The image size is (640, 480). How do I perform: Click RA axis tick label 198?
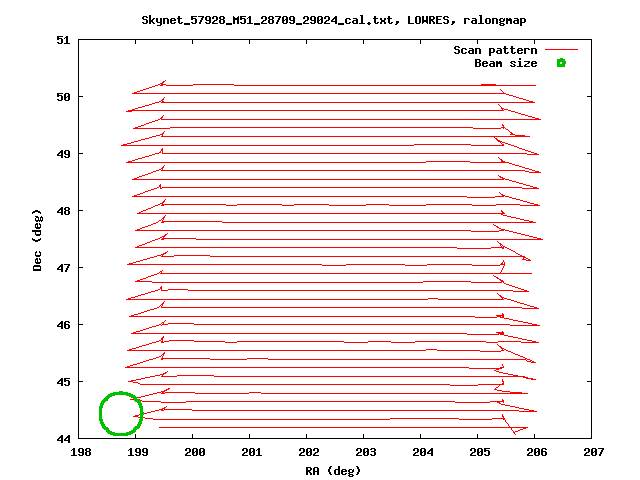[81, 452]
